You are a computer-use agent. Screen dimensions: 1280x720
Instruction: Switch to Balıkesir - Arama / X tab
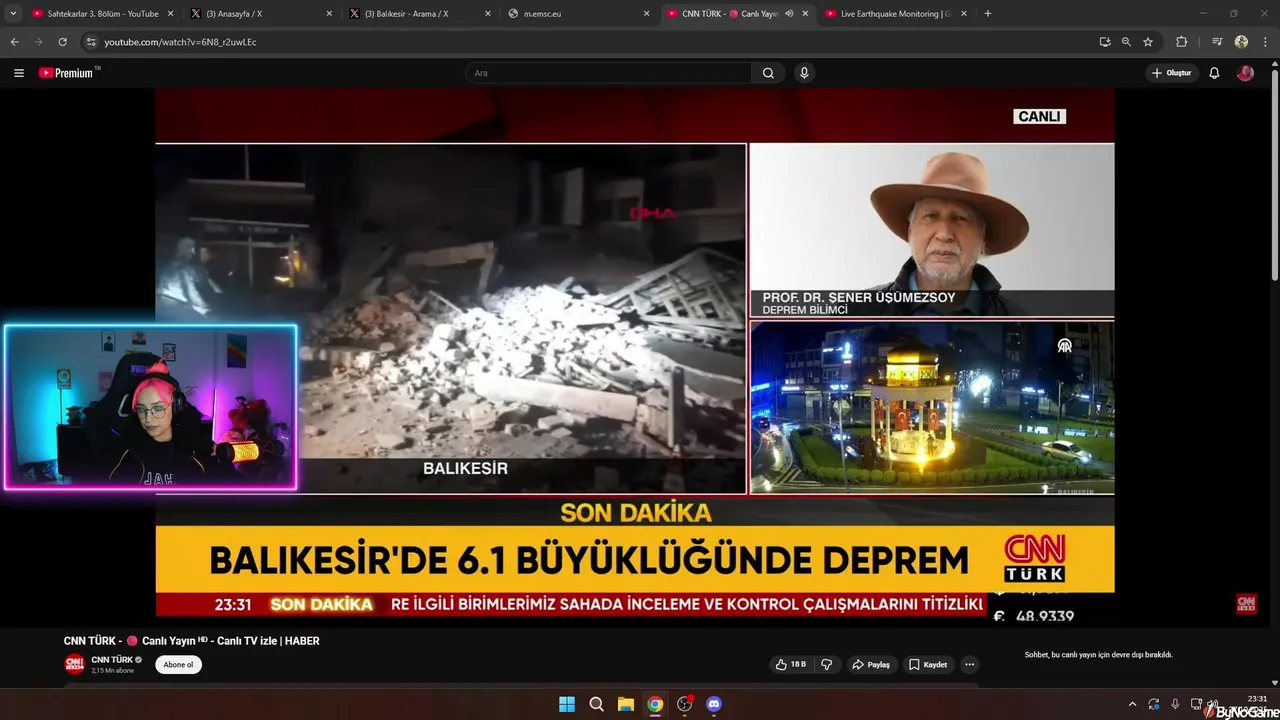click(x=420, y=14)
